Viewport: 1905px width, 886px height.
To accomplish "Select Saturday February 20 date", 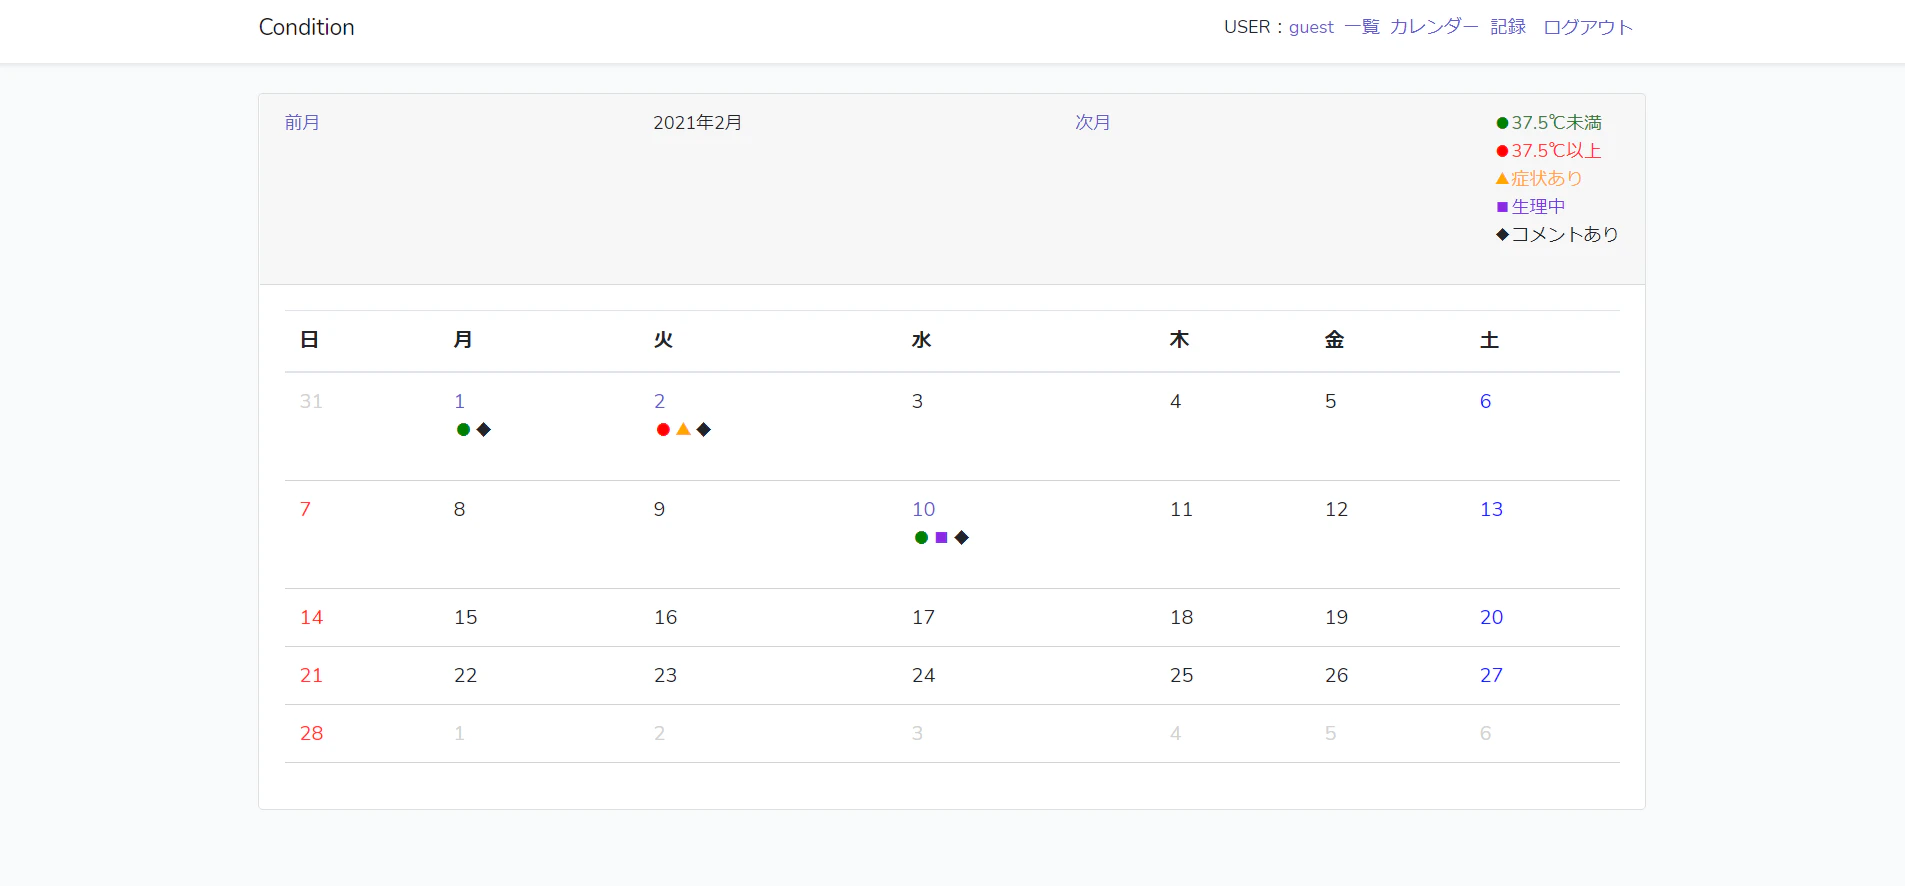I will point(1492,617).
